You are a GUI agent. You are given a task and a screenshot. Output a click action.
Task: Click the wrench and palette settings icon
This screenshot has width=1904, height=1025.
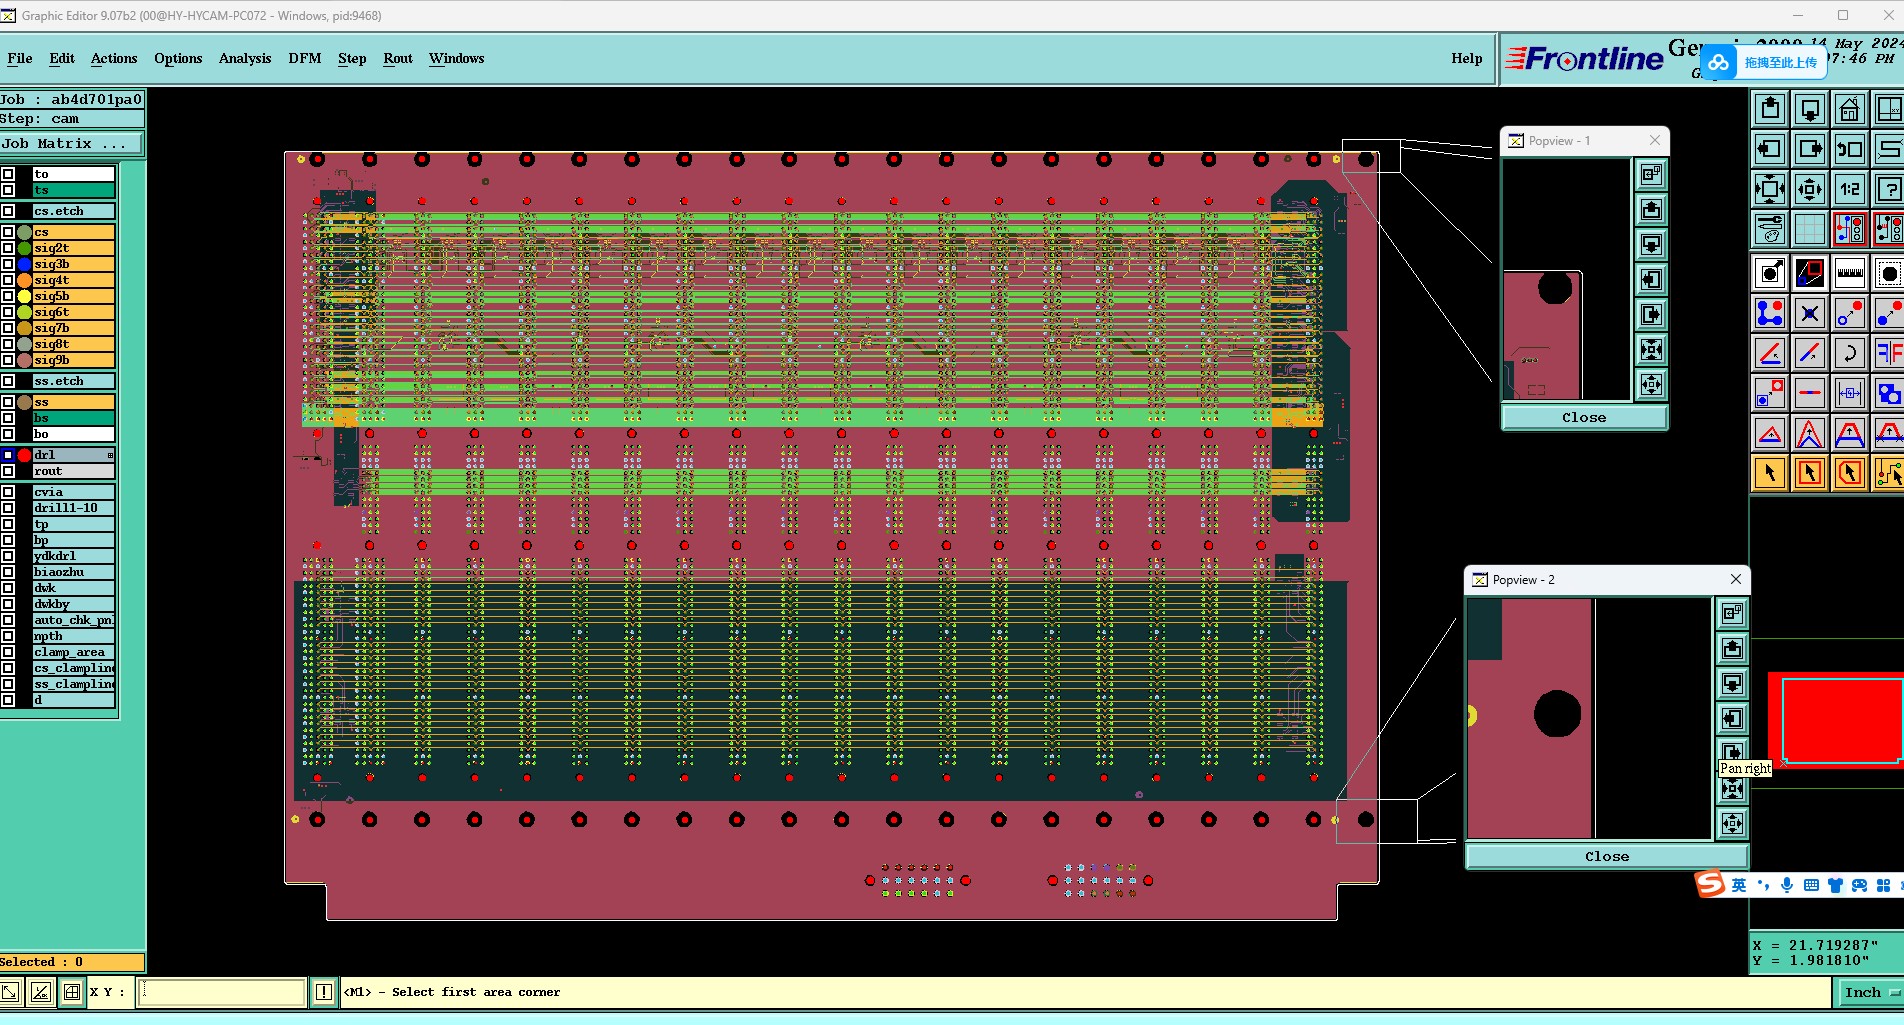(1770, 229)
